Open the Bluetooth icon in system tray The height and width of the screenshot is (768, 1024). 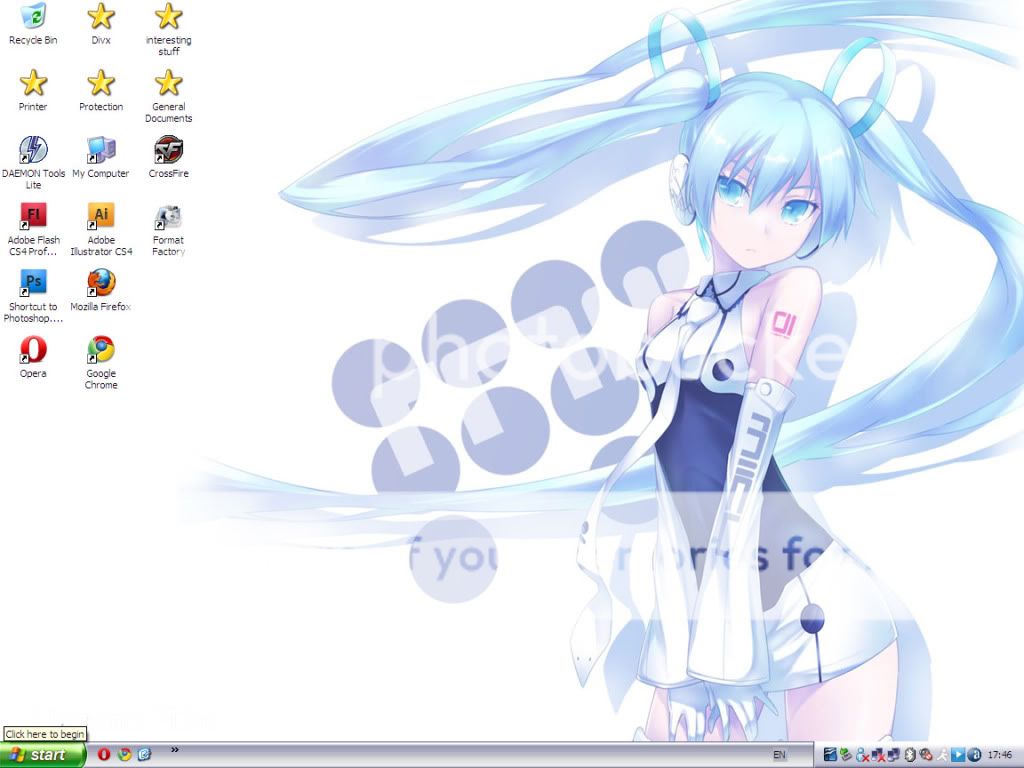click(x=910, y=755)
